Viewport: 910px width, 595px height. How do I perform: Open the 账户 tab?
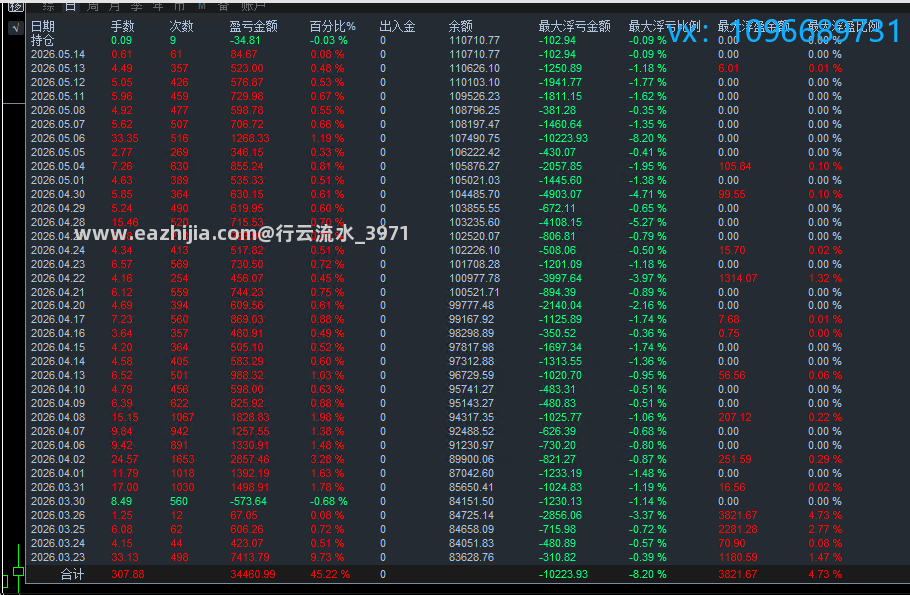254,6
